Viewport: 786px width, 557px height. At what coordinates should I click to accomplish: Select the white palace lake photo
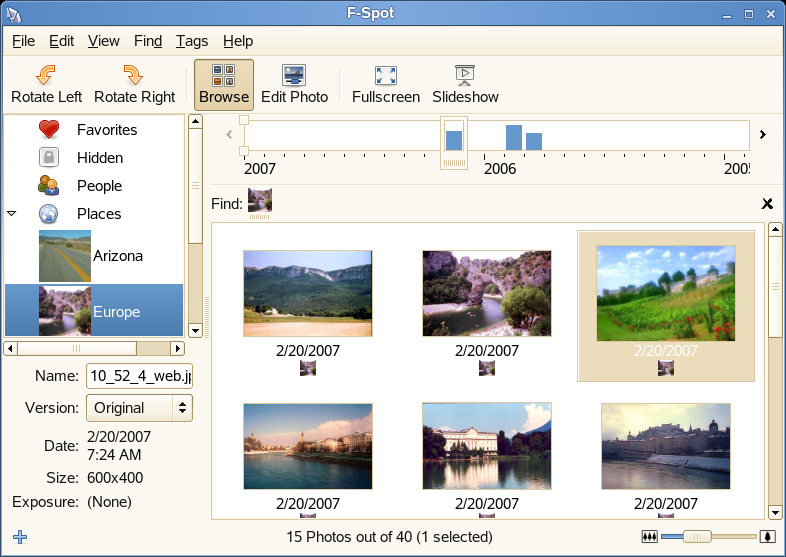point(487,446)
